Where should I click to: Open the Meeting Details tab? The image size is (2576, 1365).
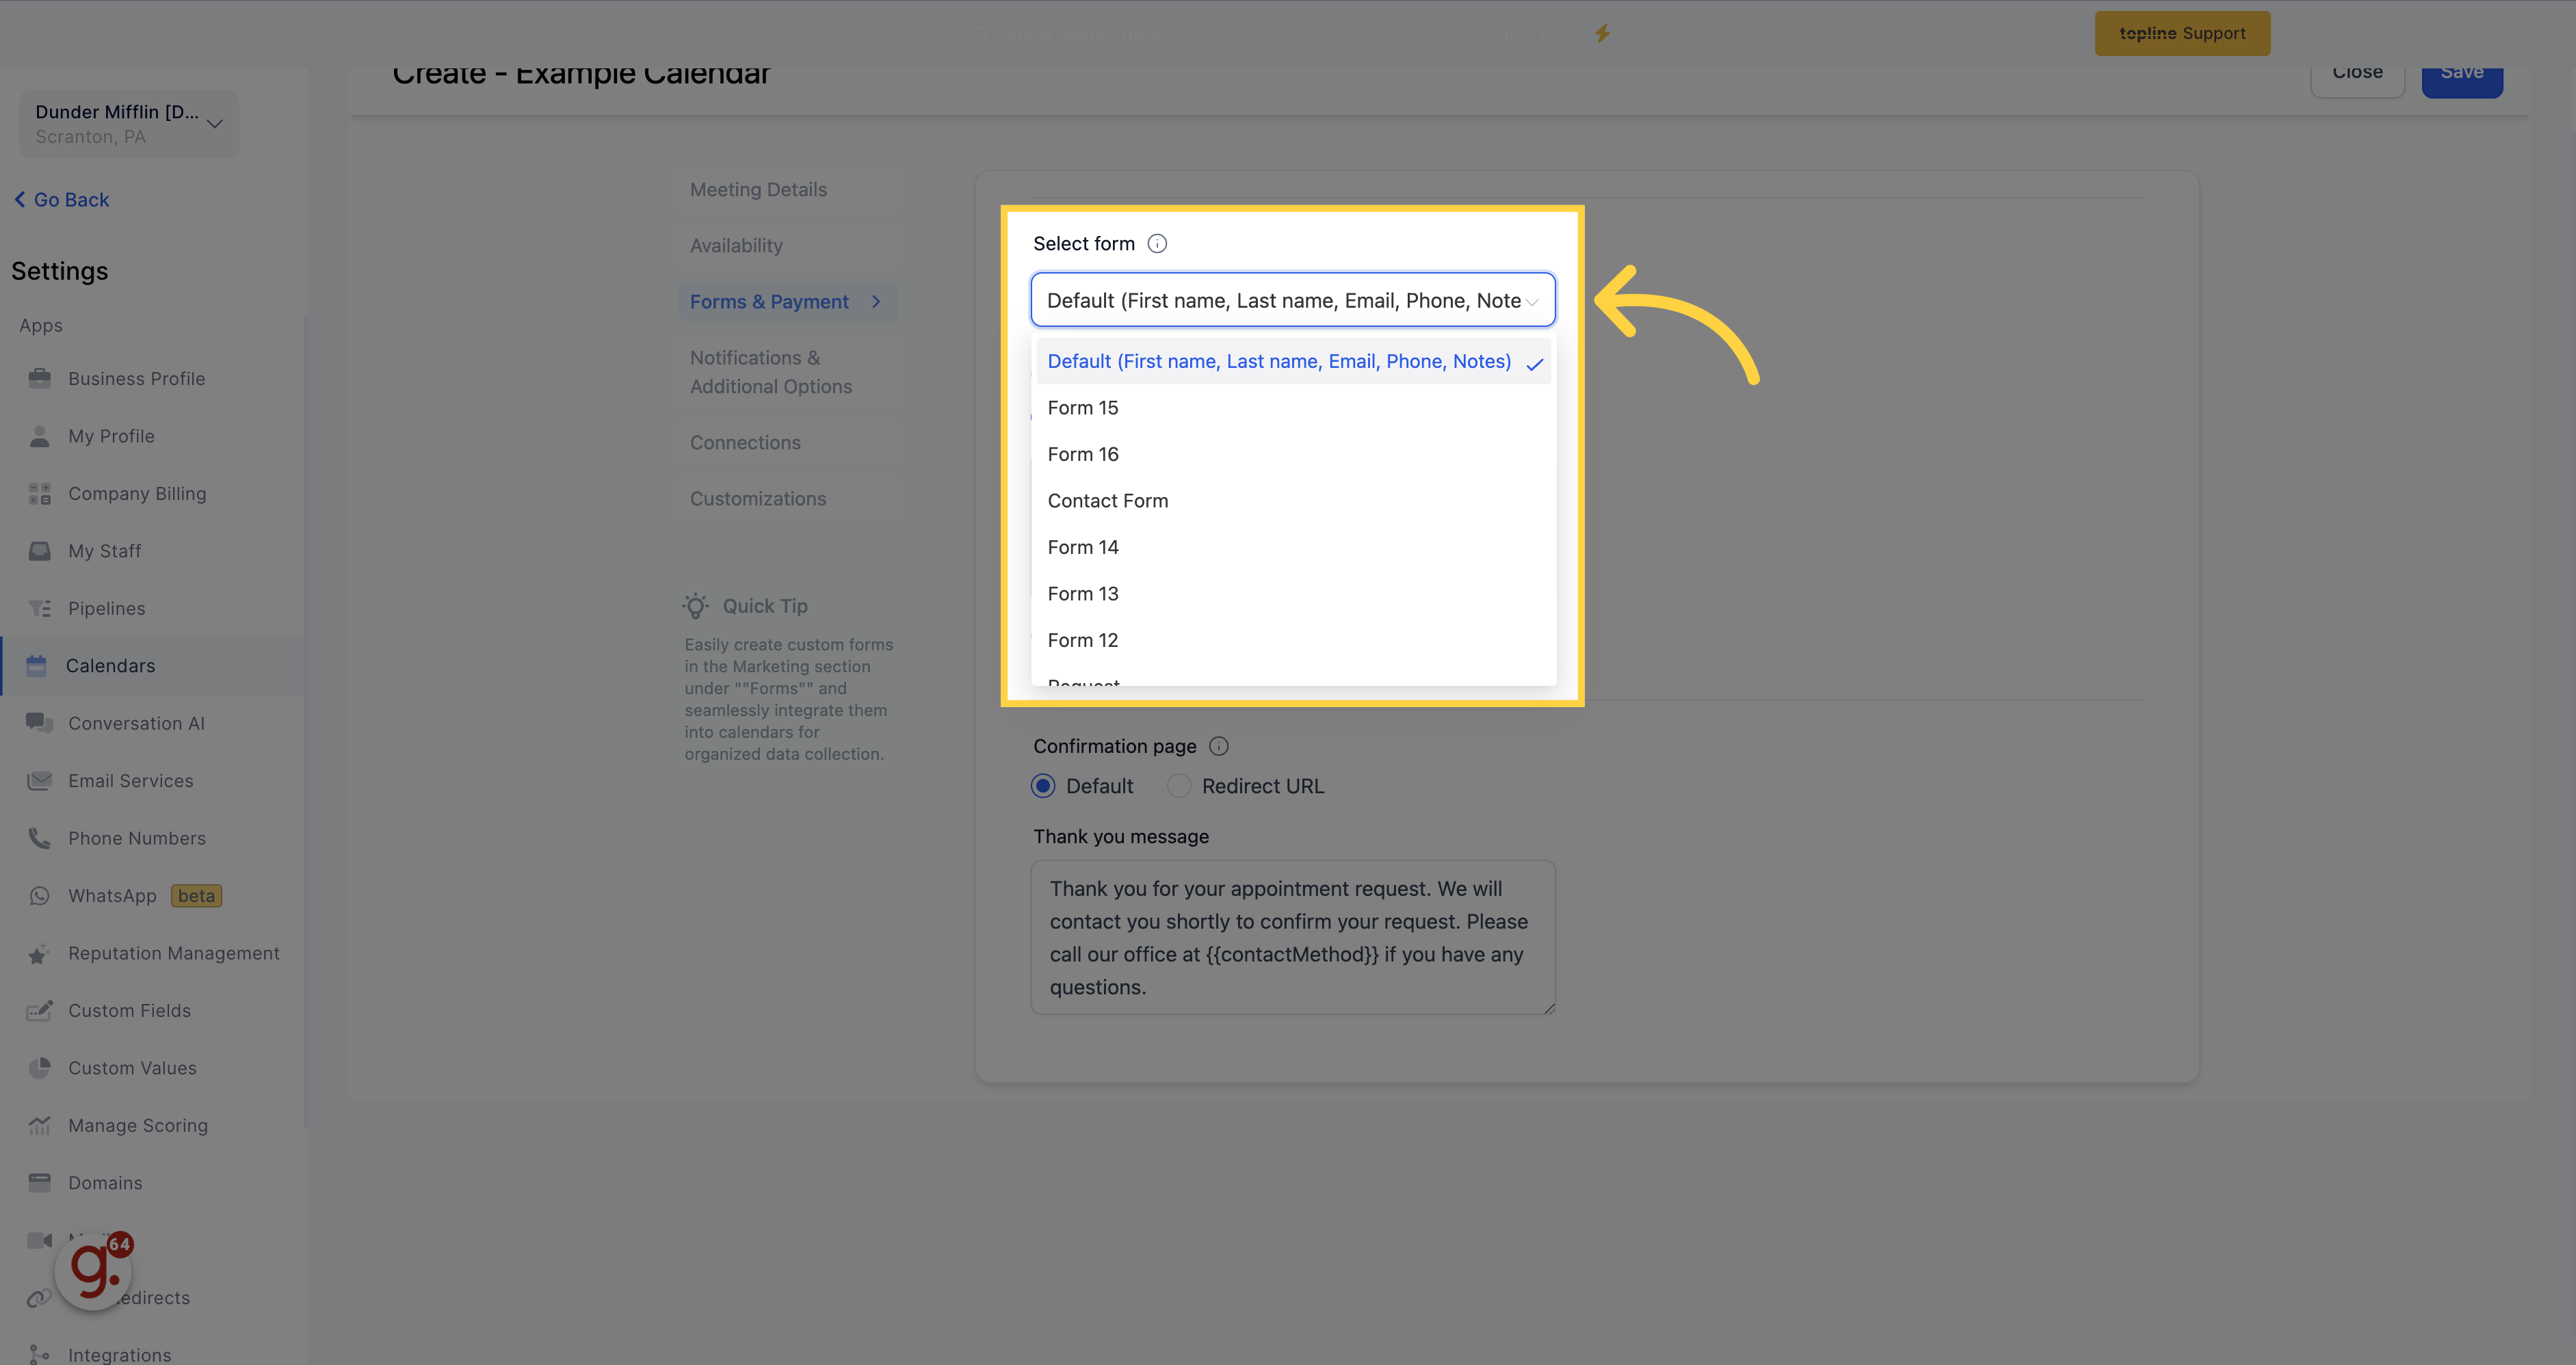(758, 189)
